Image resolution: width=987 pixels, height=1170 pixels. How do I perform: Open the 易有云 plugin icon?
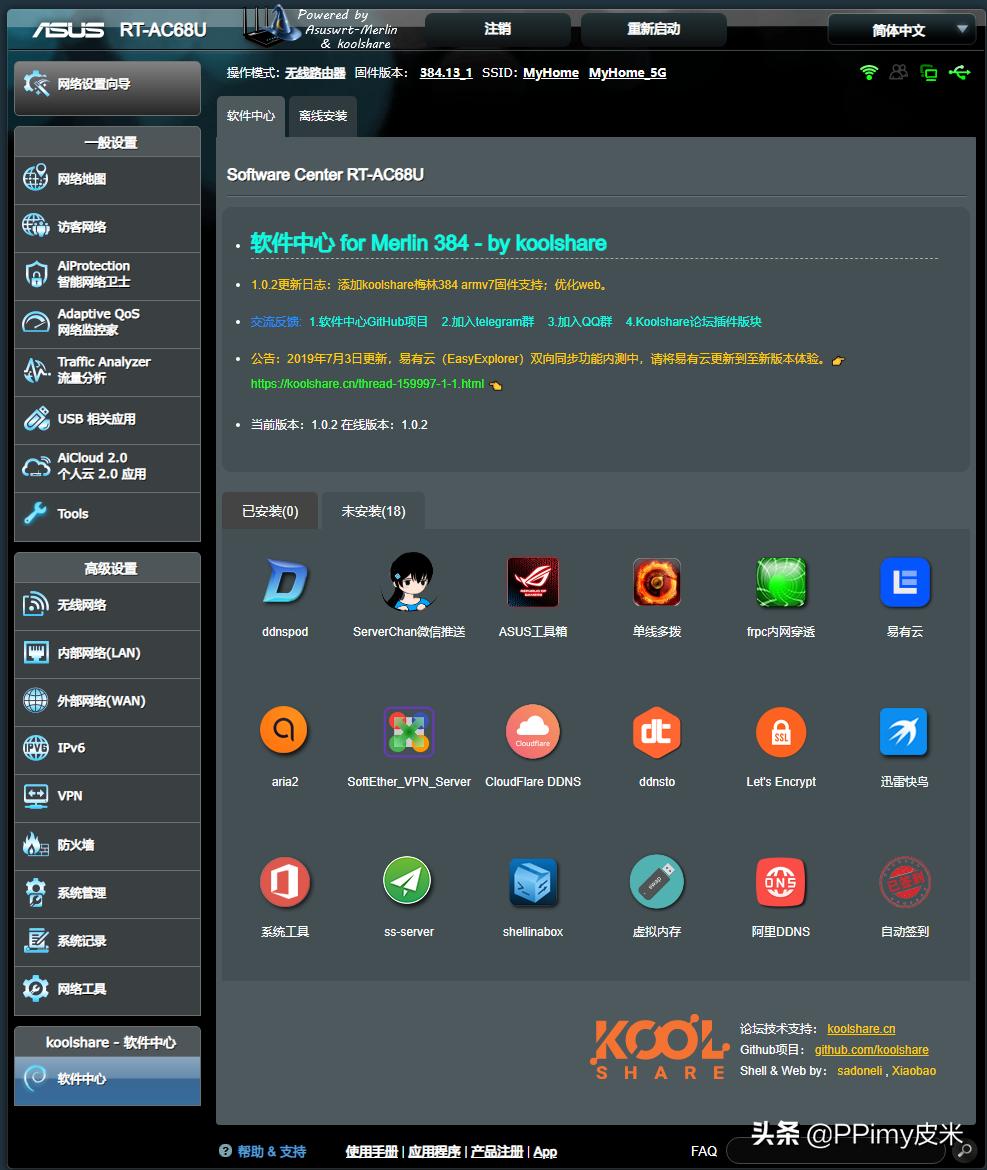tap(904, 583)
